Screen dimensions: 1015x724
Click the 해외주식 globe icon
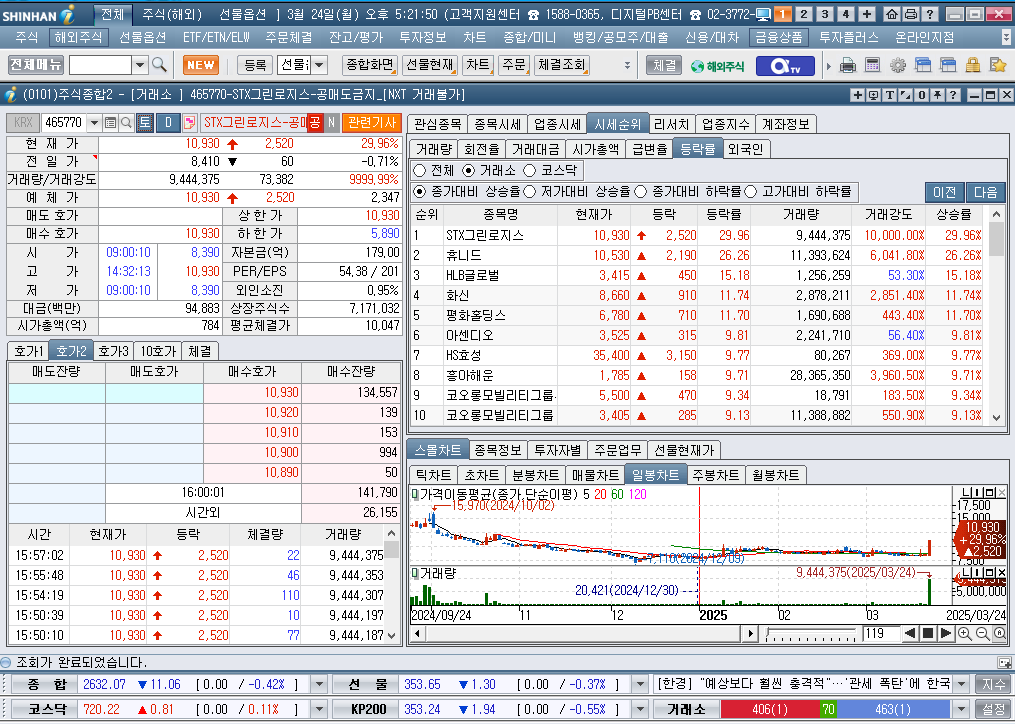tap(717, 65)
